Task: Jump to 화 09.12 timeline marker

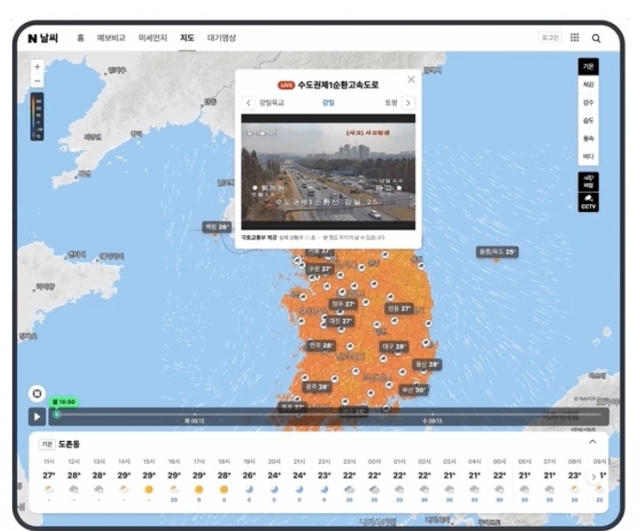Action: coord(195,421)
